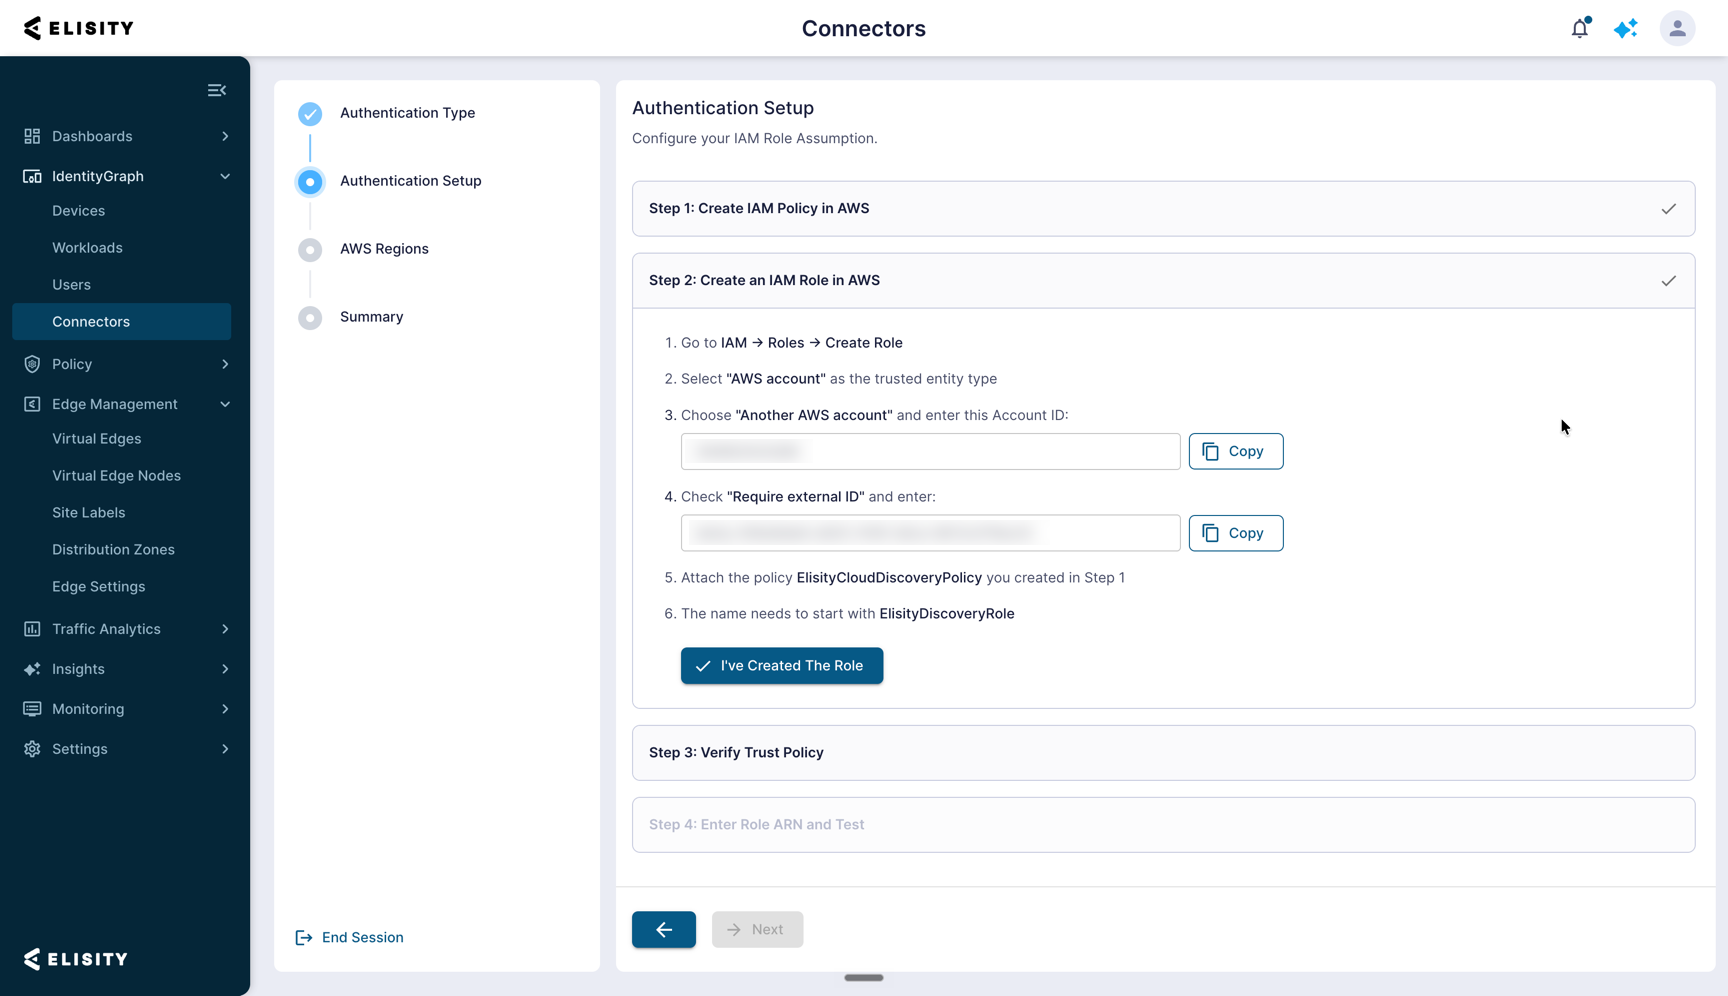Expand the Dashboards menu chevron
Screen dimensions: 1728x996
click(x=225, y=136)
